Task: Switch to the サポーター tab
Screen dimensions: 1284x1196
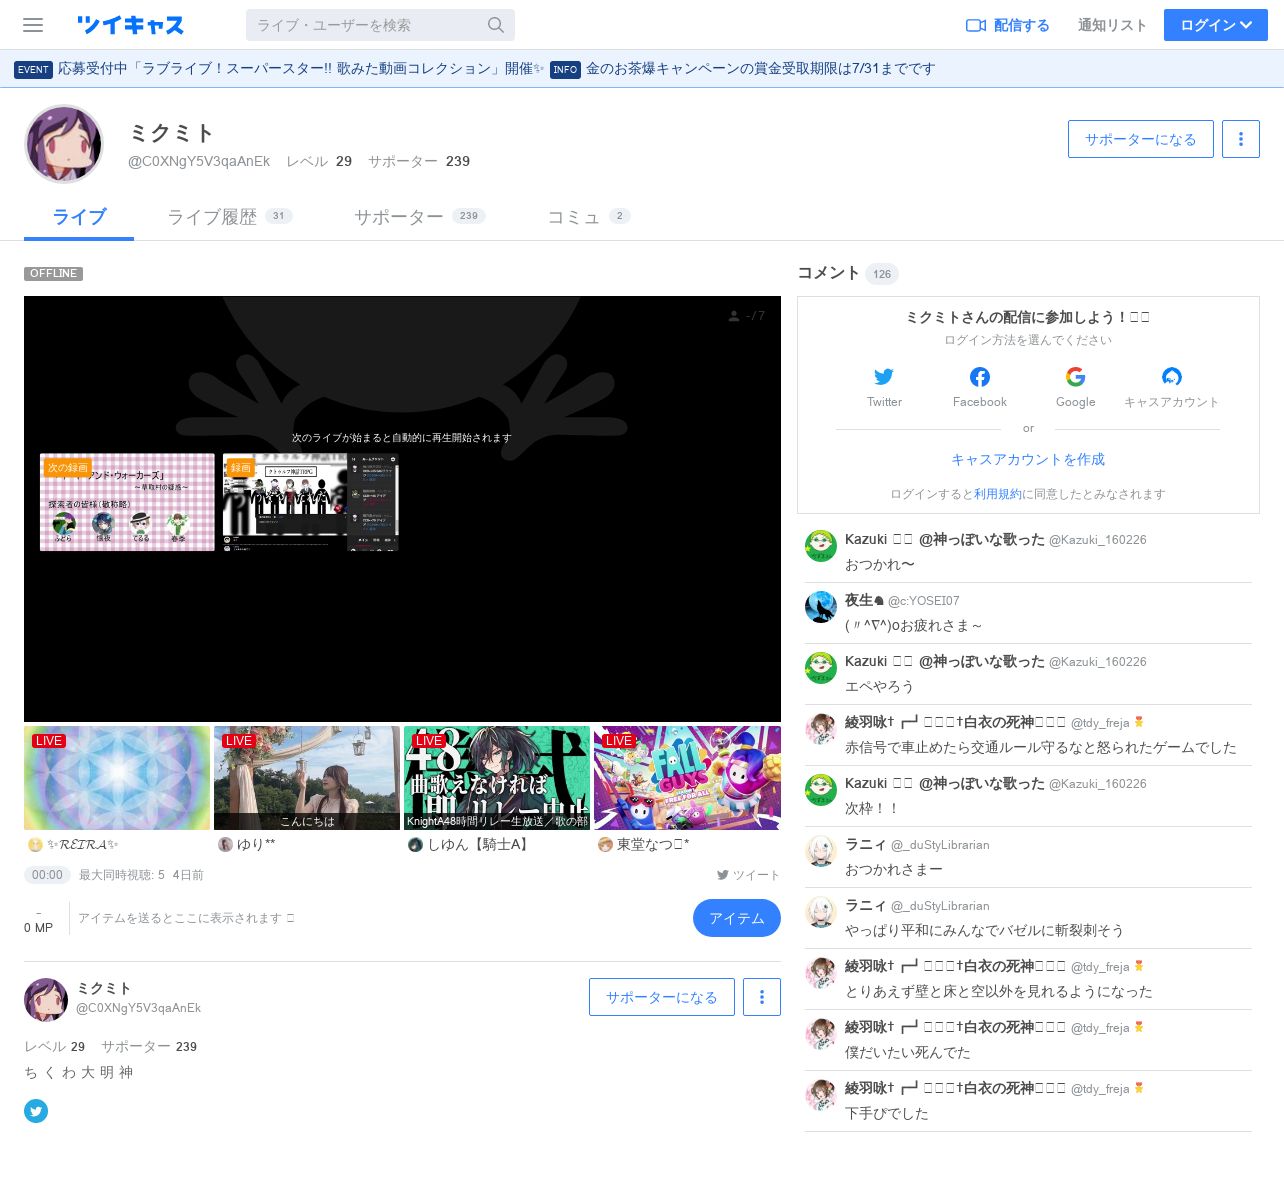Action: coord(419,217)
